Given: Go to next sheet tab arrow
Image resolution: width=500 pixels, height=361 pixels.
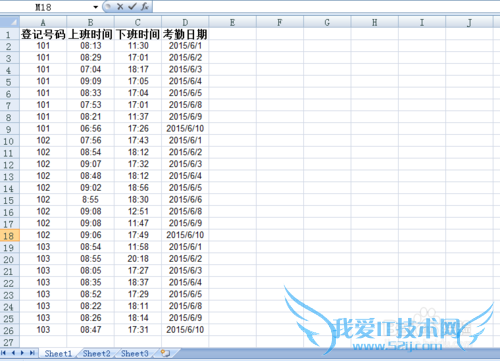Looking at the screenshot, I should coord(23,353).
